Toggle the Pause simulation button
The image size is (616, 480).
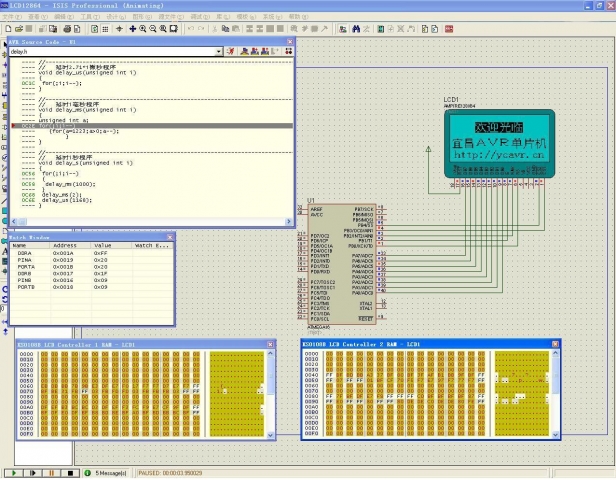pos(52,472)
